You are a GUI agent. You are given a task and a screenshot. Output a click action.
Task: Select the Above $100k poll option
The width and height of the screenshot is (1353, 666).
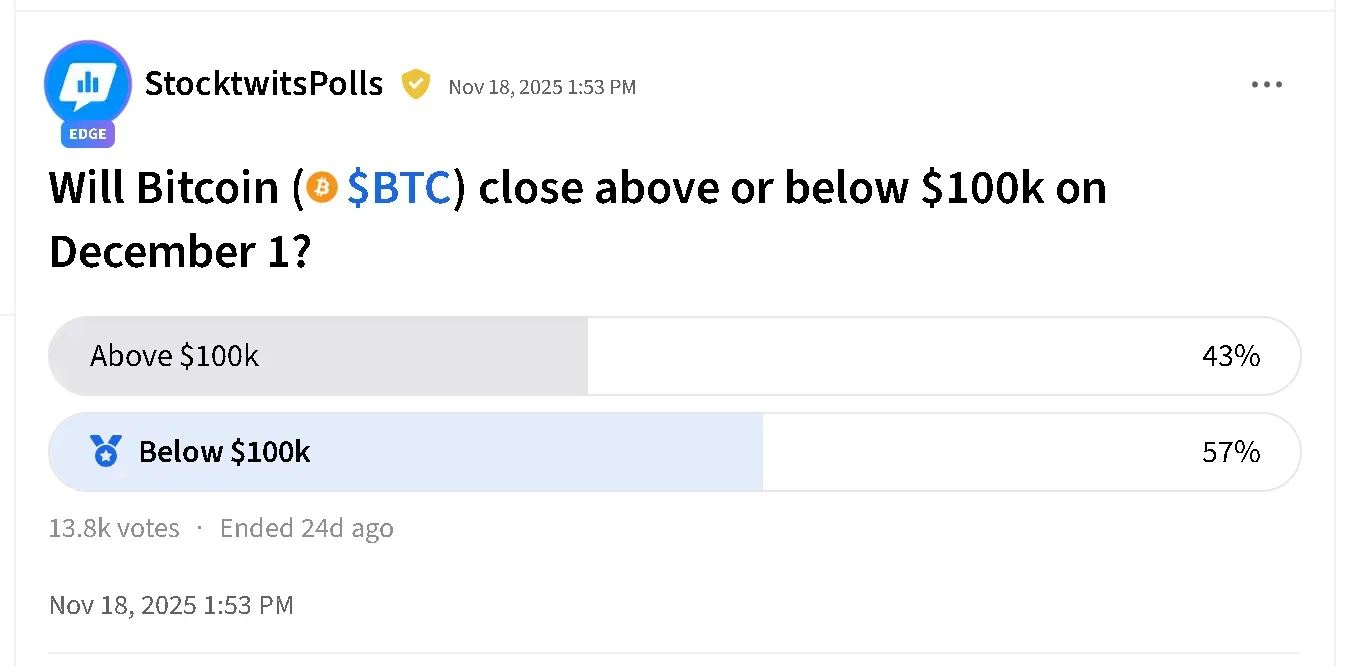(175, 356)
